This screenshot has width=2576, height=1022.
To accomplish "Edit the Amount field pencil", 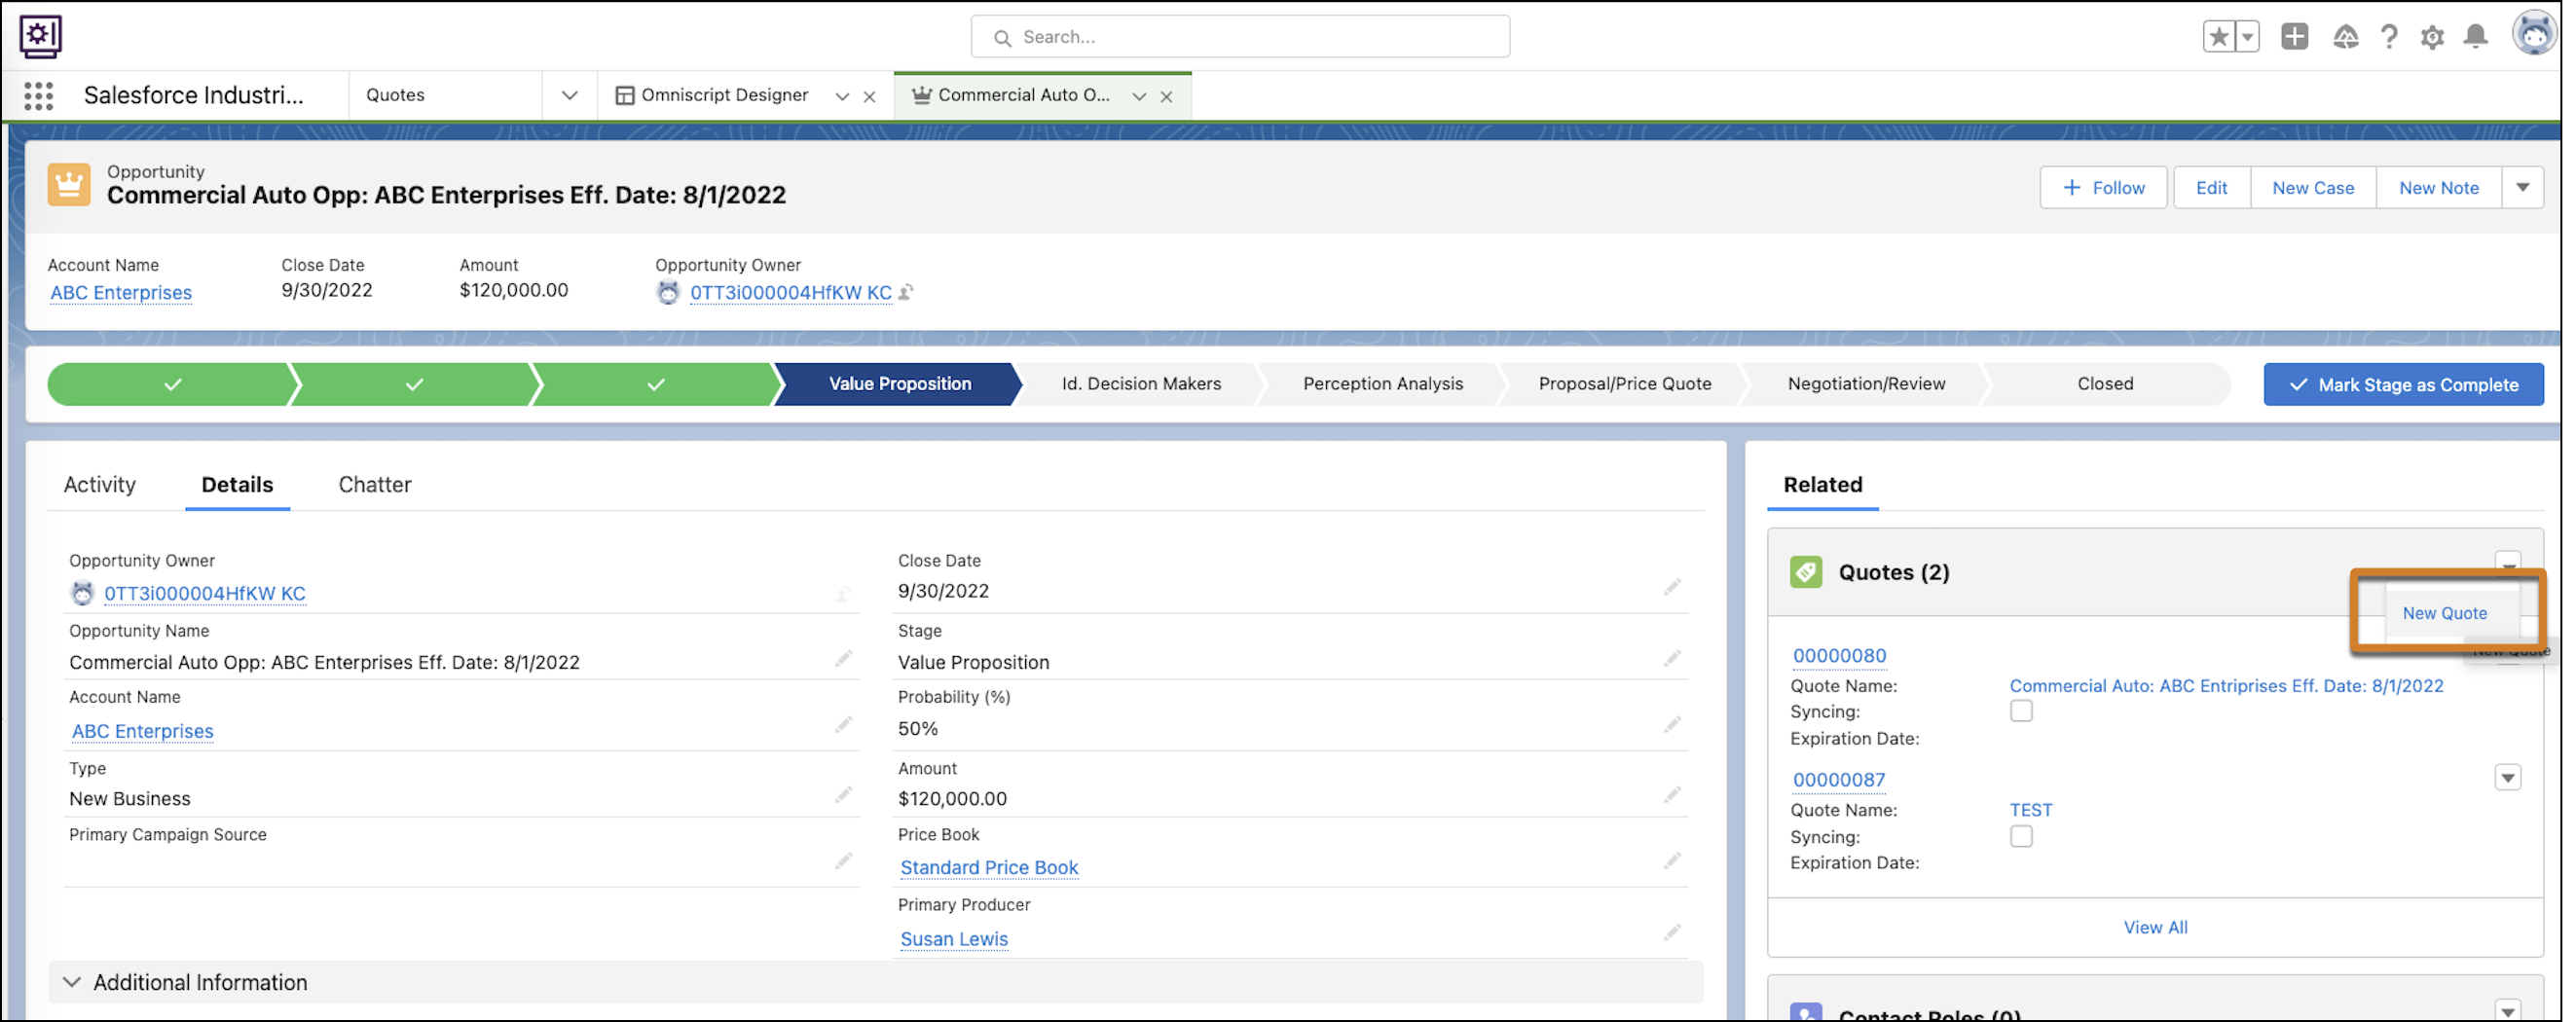I will 1672,796.
